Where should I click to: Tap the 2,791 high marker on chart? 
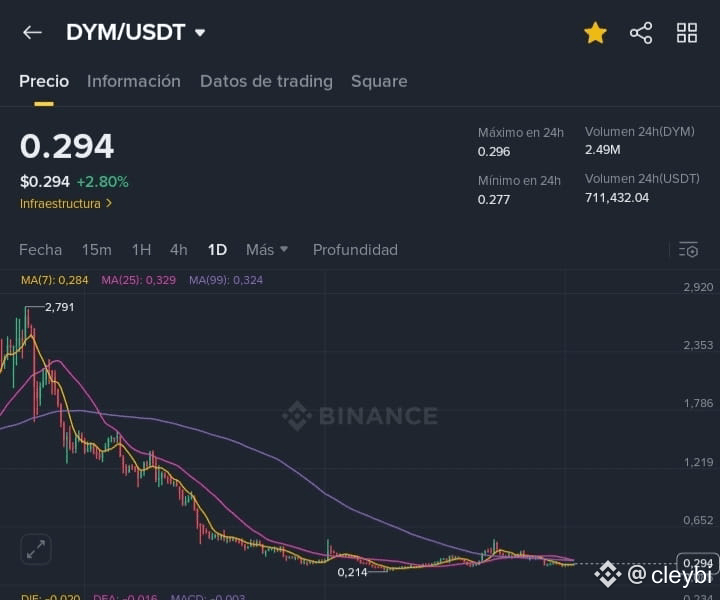coord(59,307)
